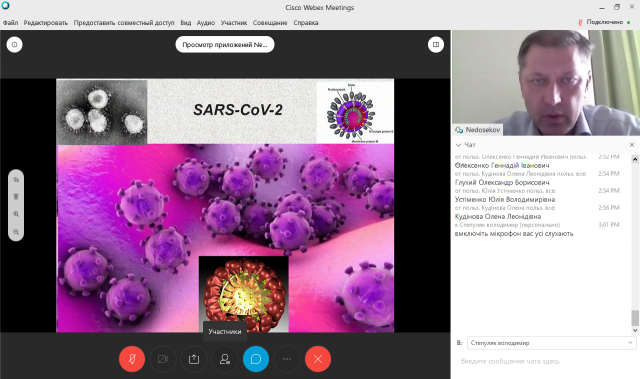The image size is (640, 379).
Task: Leave meeting with red X button
Action: pyautogui.click(x=318, y=359)
